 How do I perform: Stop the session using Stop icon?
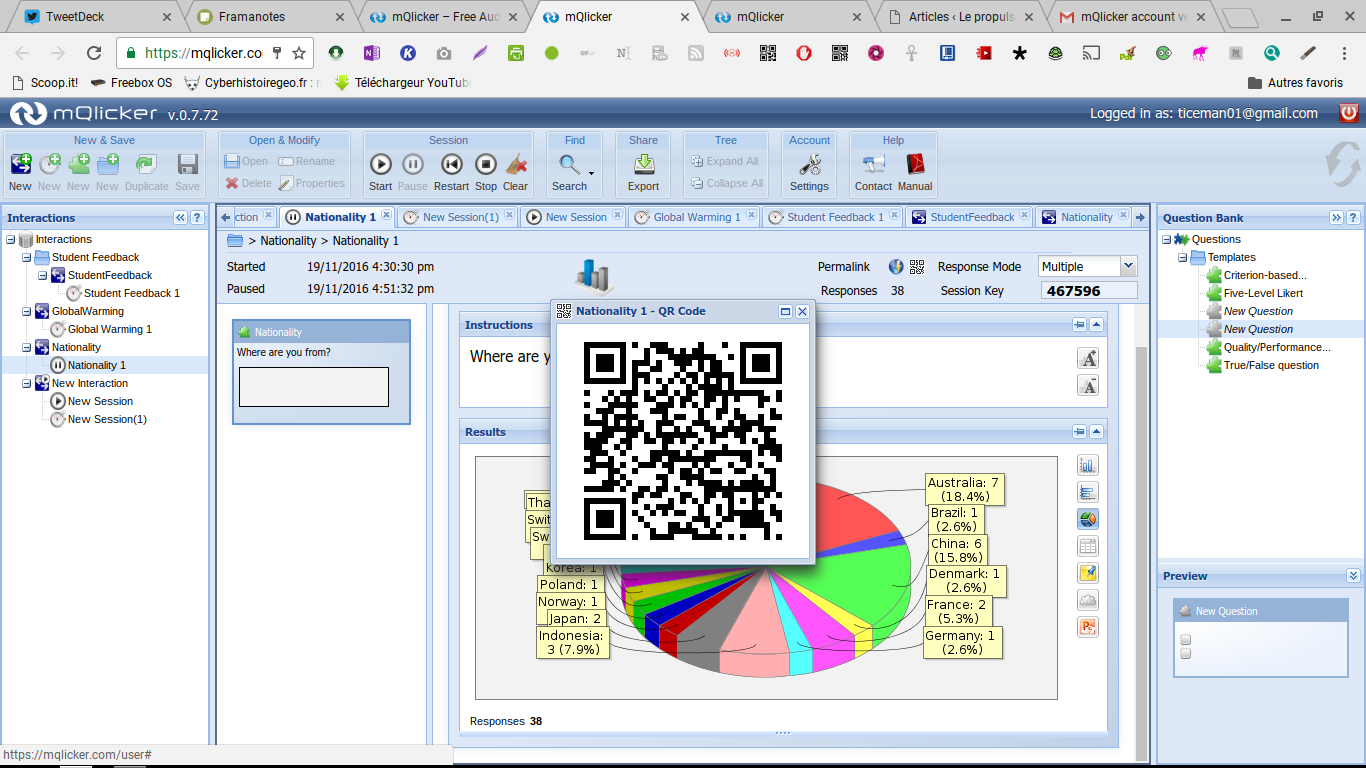(486, 165)
